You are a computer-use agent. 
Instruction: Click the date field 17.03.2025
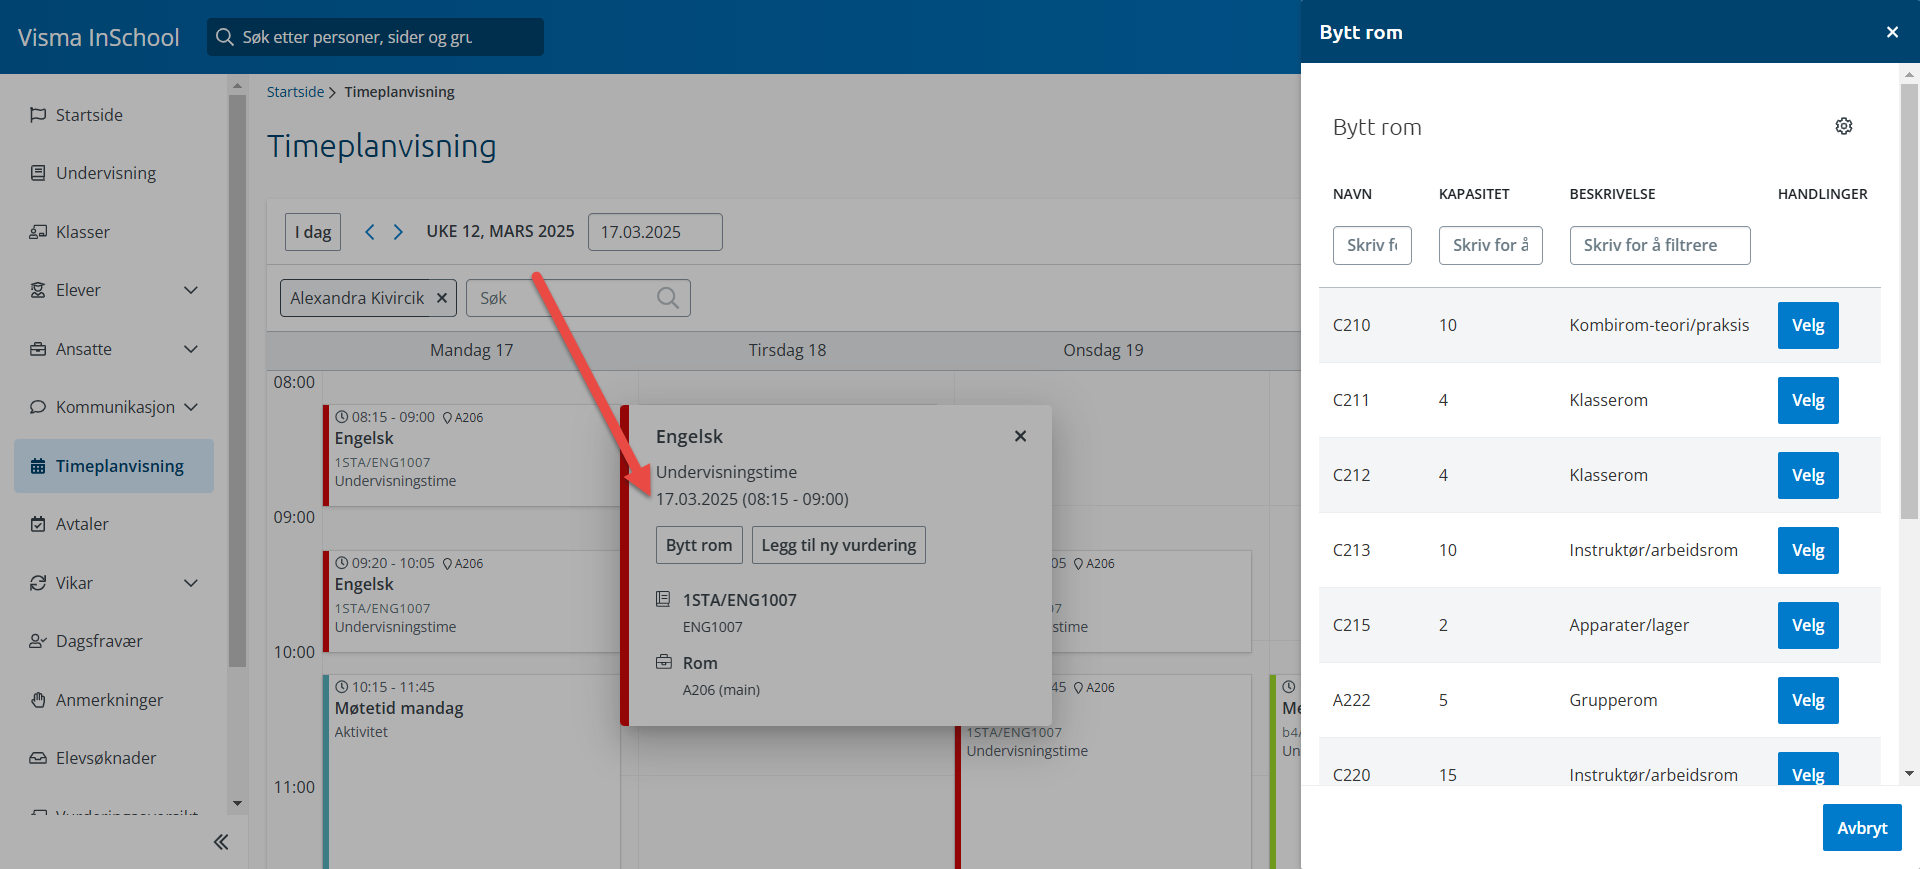click(x=655, y=232)
